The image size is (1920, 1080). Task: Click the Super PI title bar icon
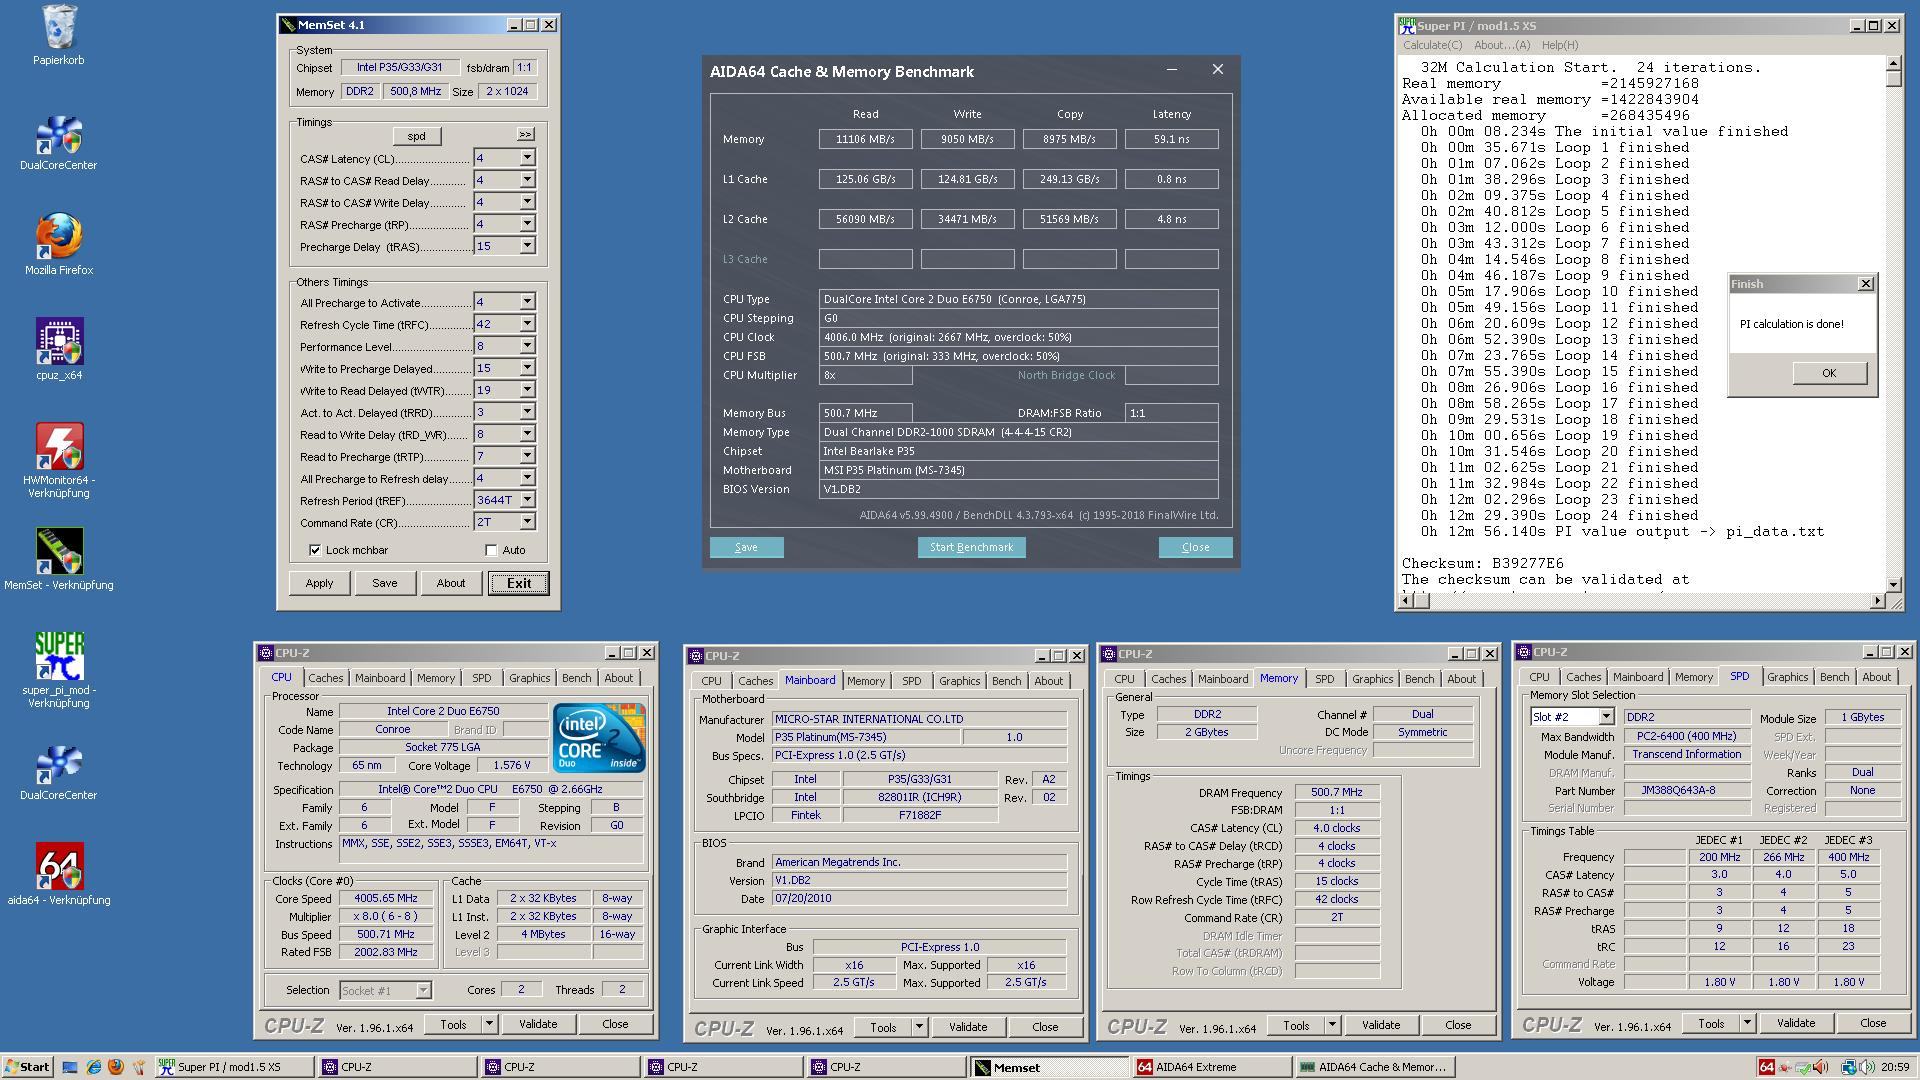pyautogui.click(x=1407, y=26)
